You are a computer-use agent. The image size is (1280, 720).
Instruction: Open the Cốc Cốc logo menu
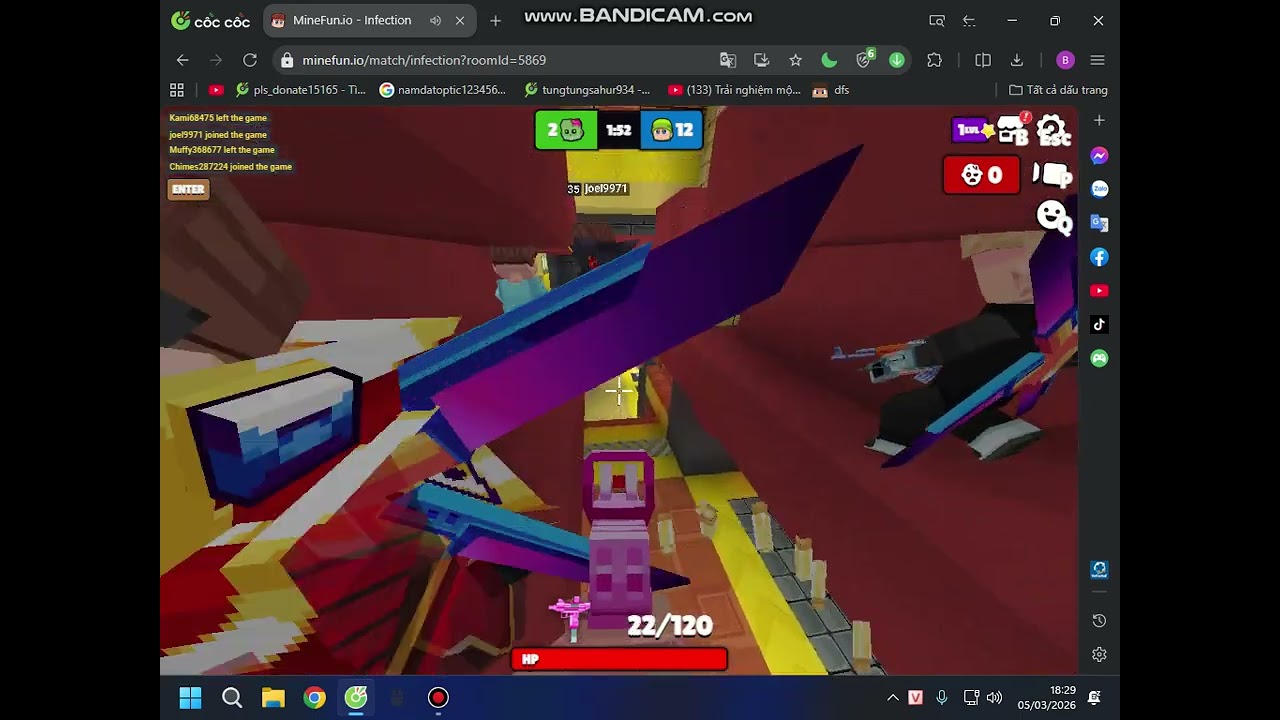pyautogui.click(x=211, y=20)
